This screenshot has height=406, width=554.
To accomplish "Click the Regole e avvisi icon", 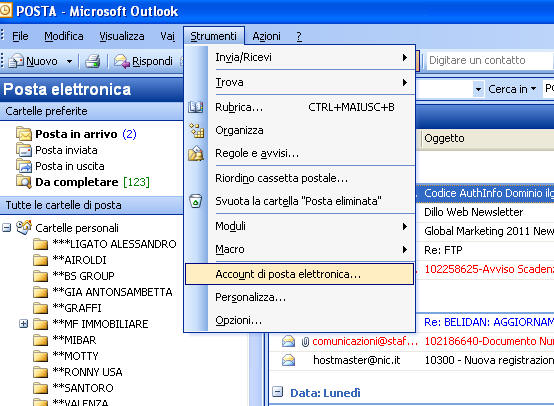I will 196,153.
